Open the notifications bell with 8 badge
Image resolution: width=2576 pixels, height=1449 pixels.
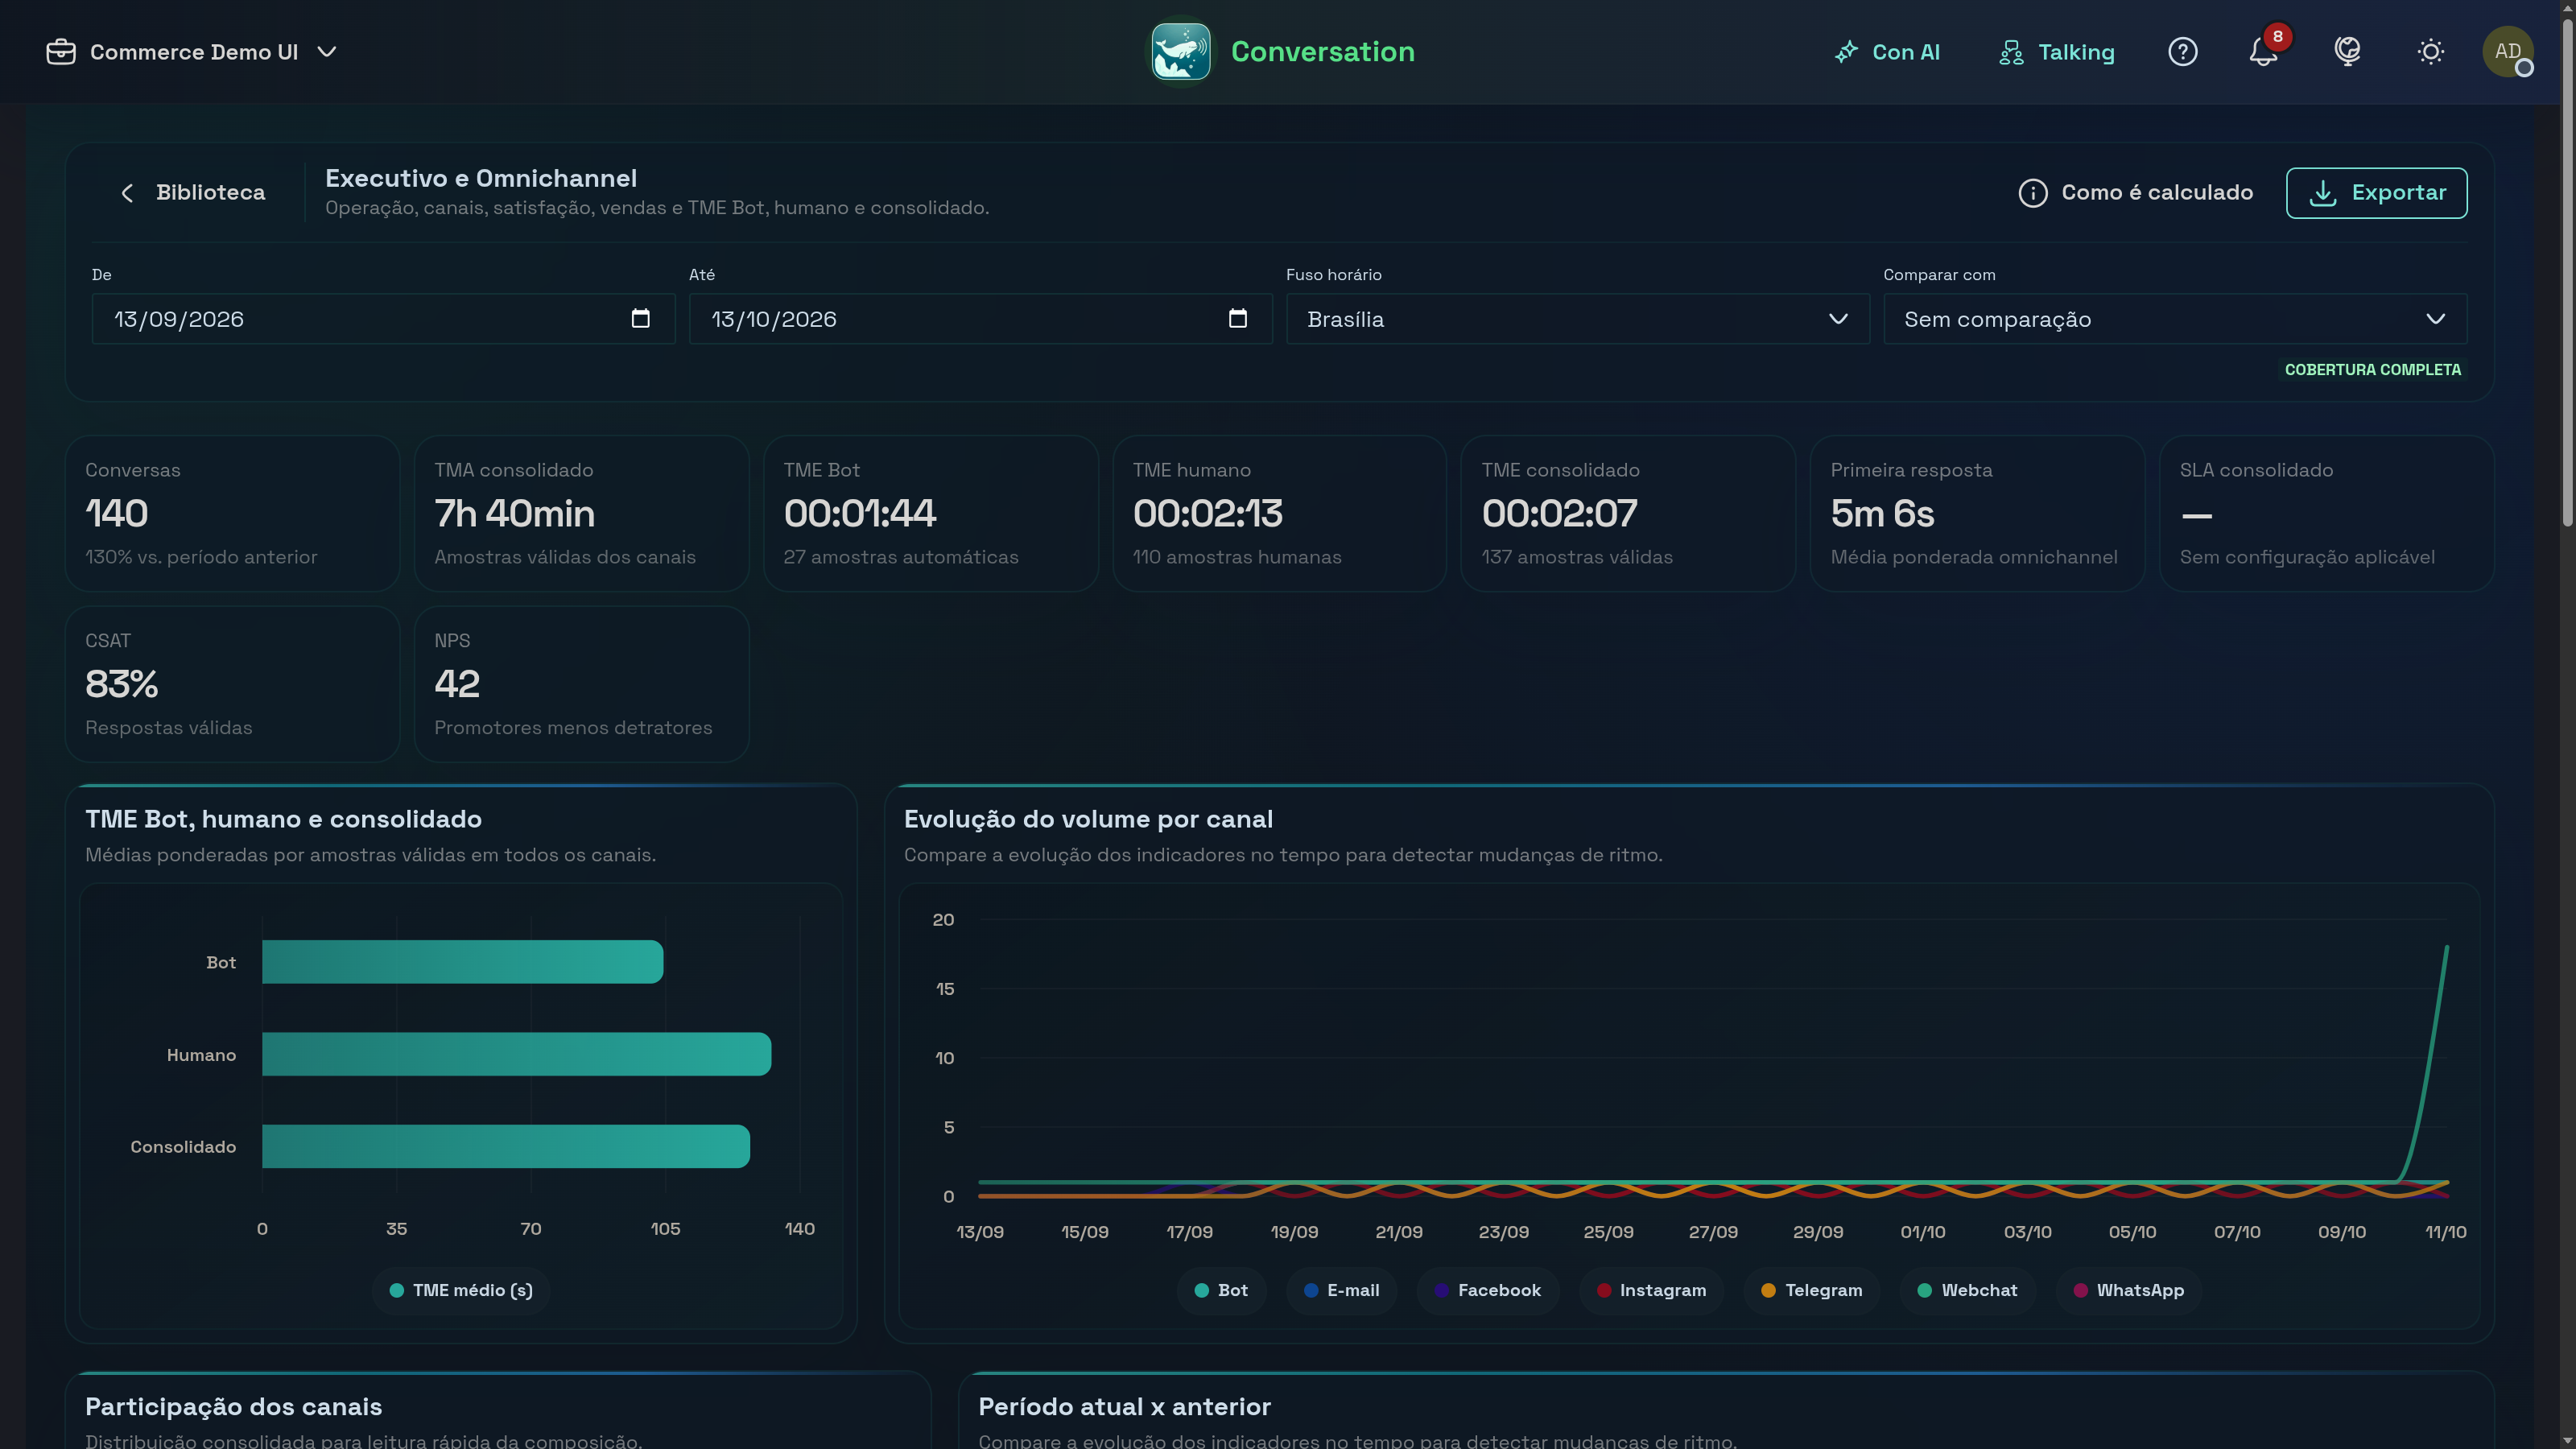click(2263, 52)
